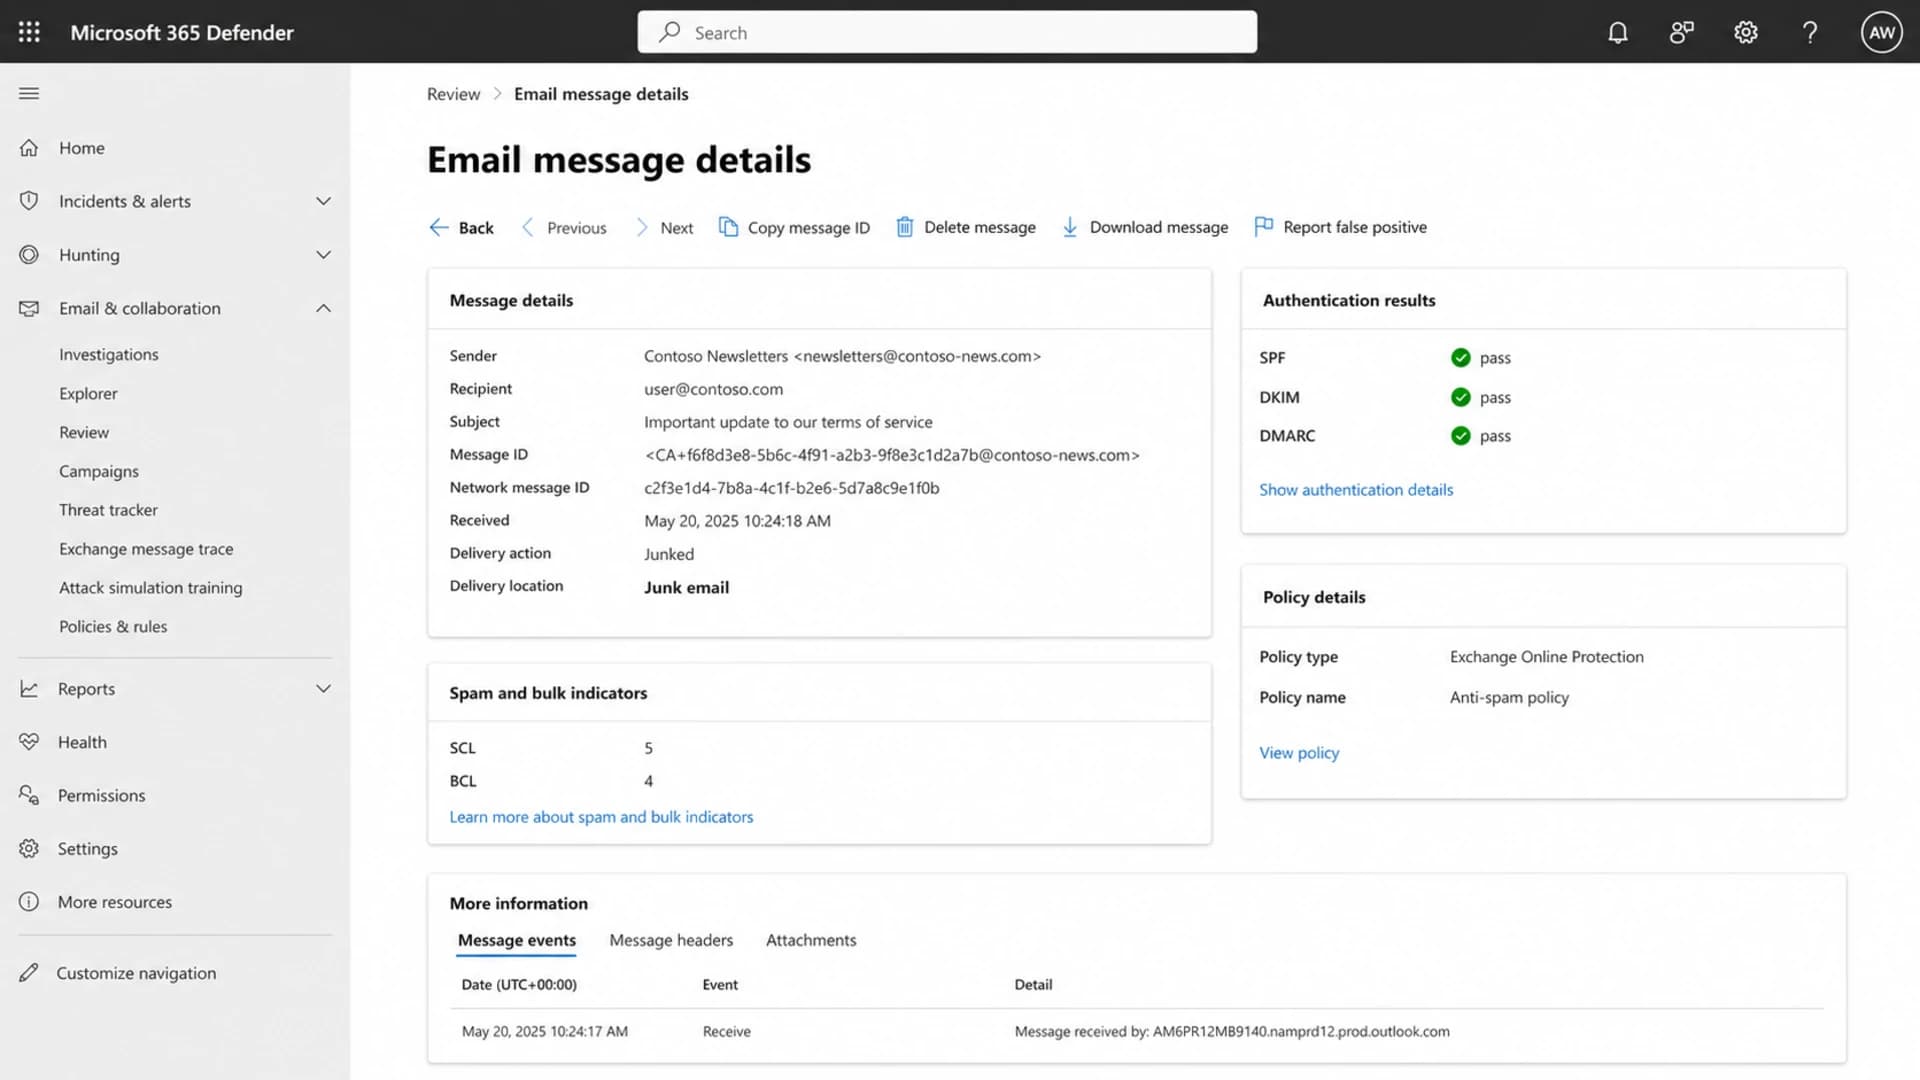Click delivery location 'Junk email'

(686, 588)
